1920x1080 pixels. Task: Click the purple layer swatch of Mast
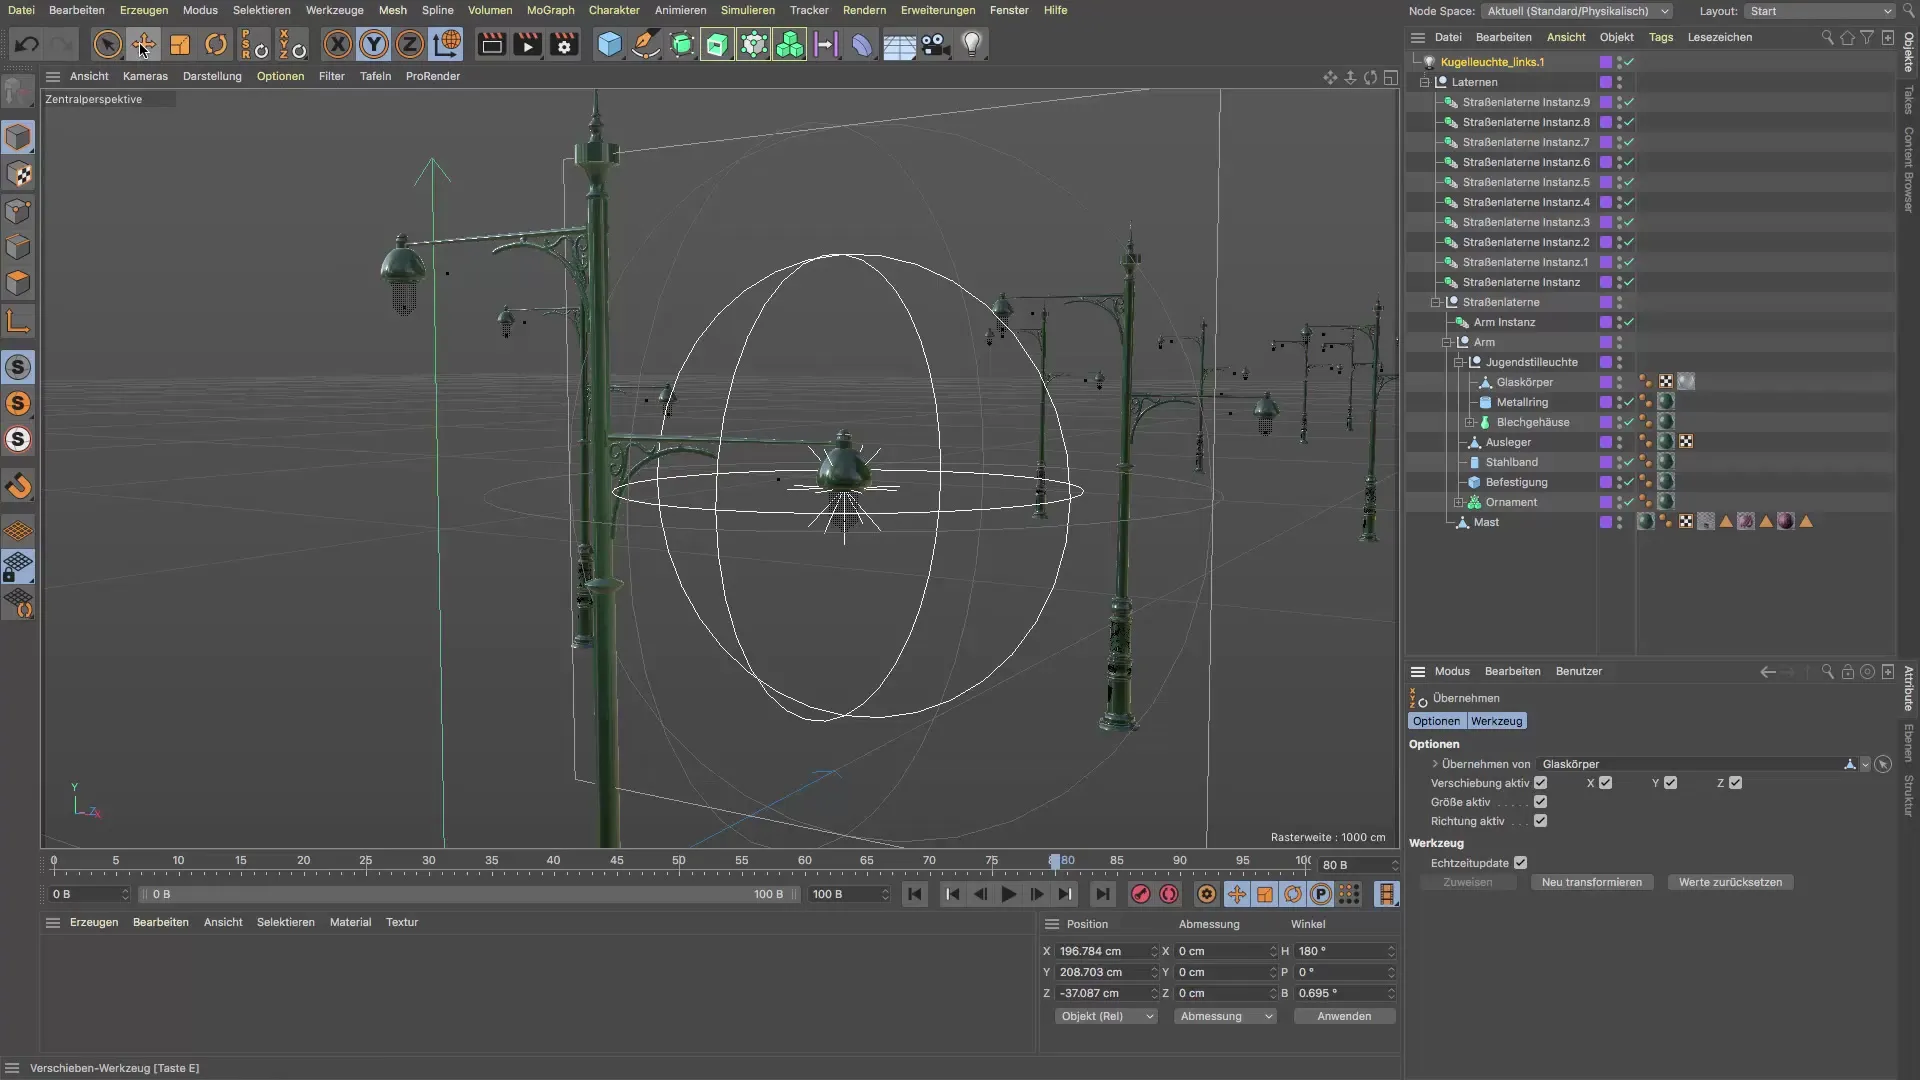(1605, 522)
